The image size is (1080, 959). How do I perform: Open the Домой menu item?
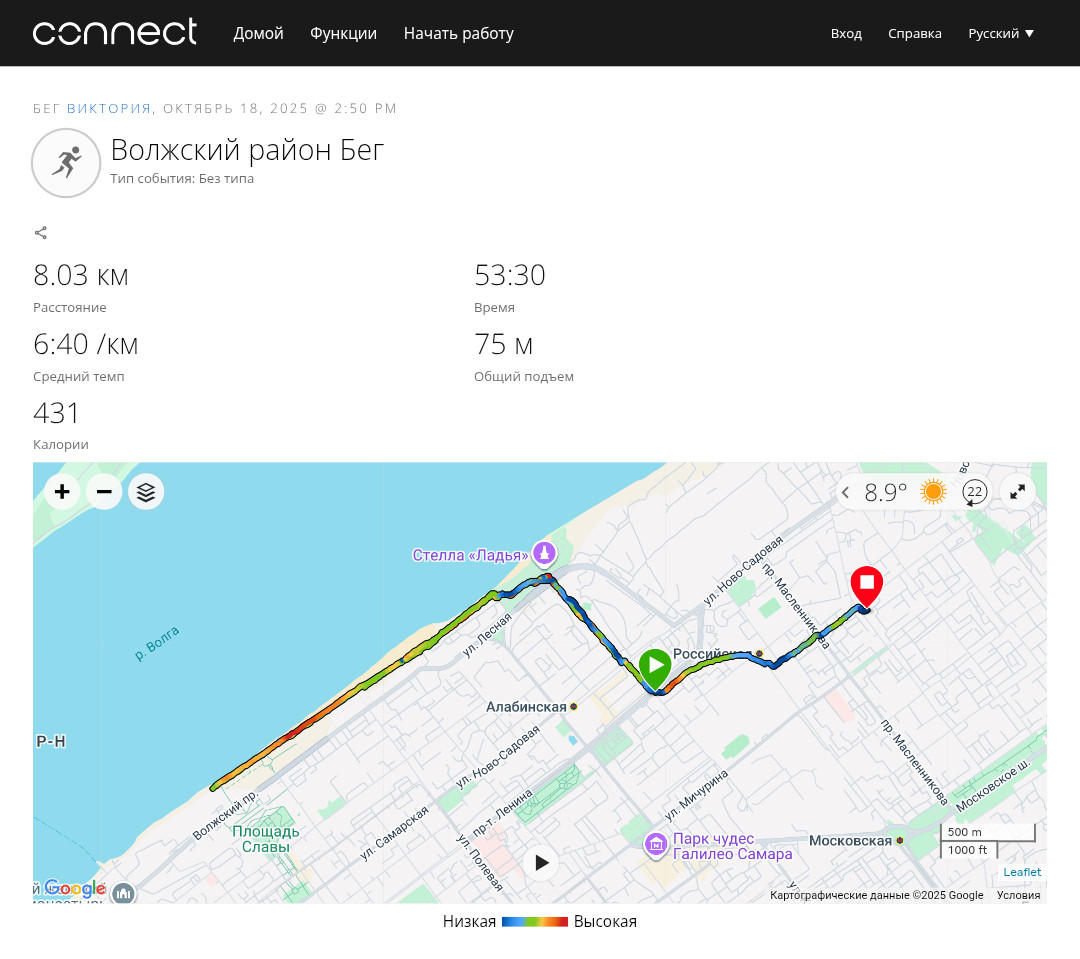tap(258, 33)
